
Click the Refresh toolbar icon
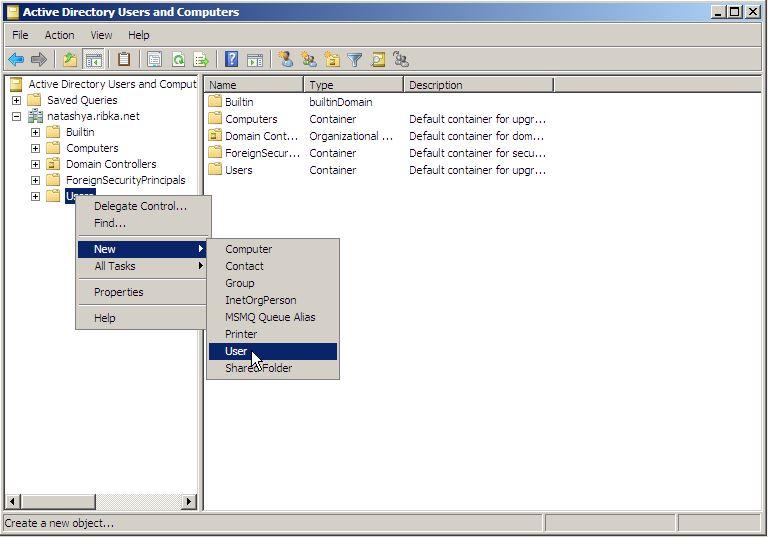(x=178, y=60)
